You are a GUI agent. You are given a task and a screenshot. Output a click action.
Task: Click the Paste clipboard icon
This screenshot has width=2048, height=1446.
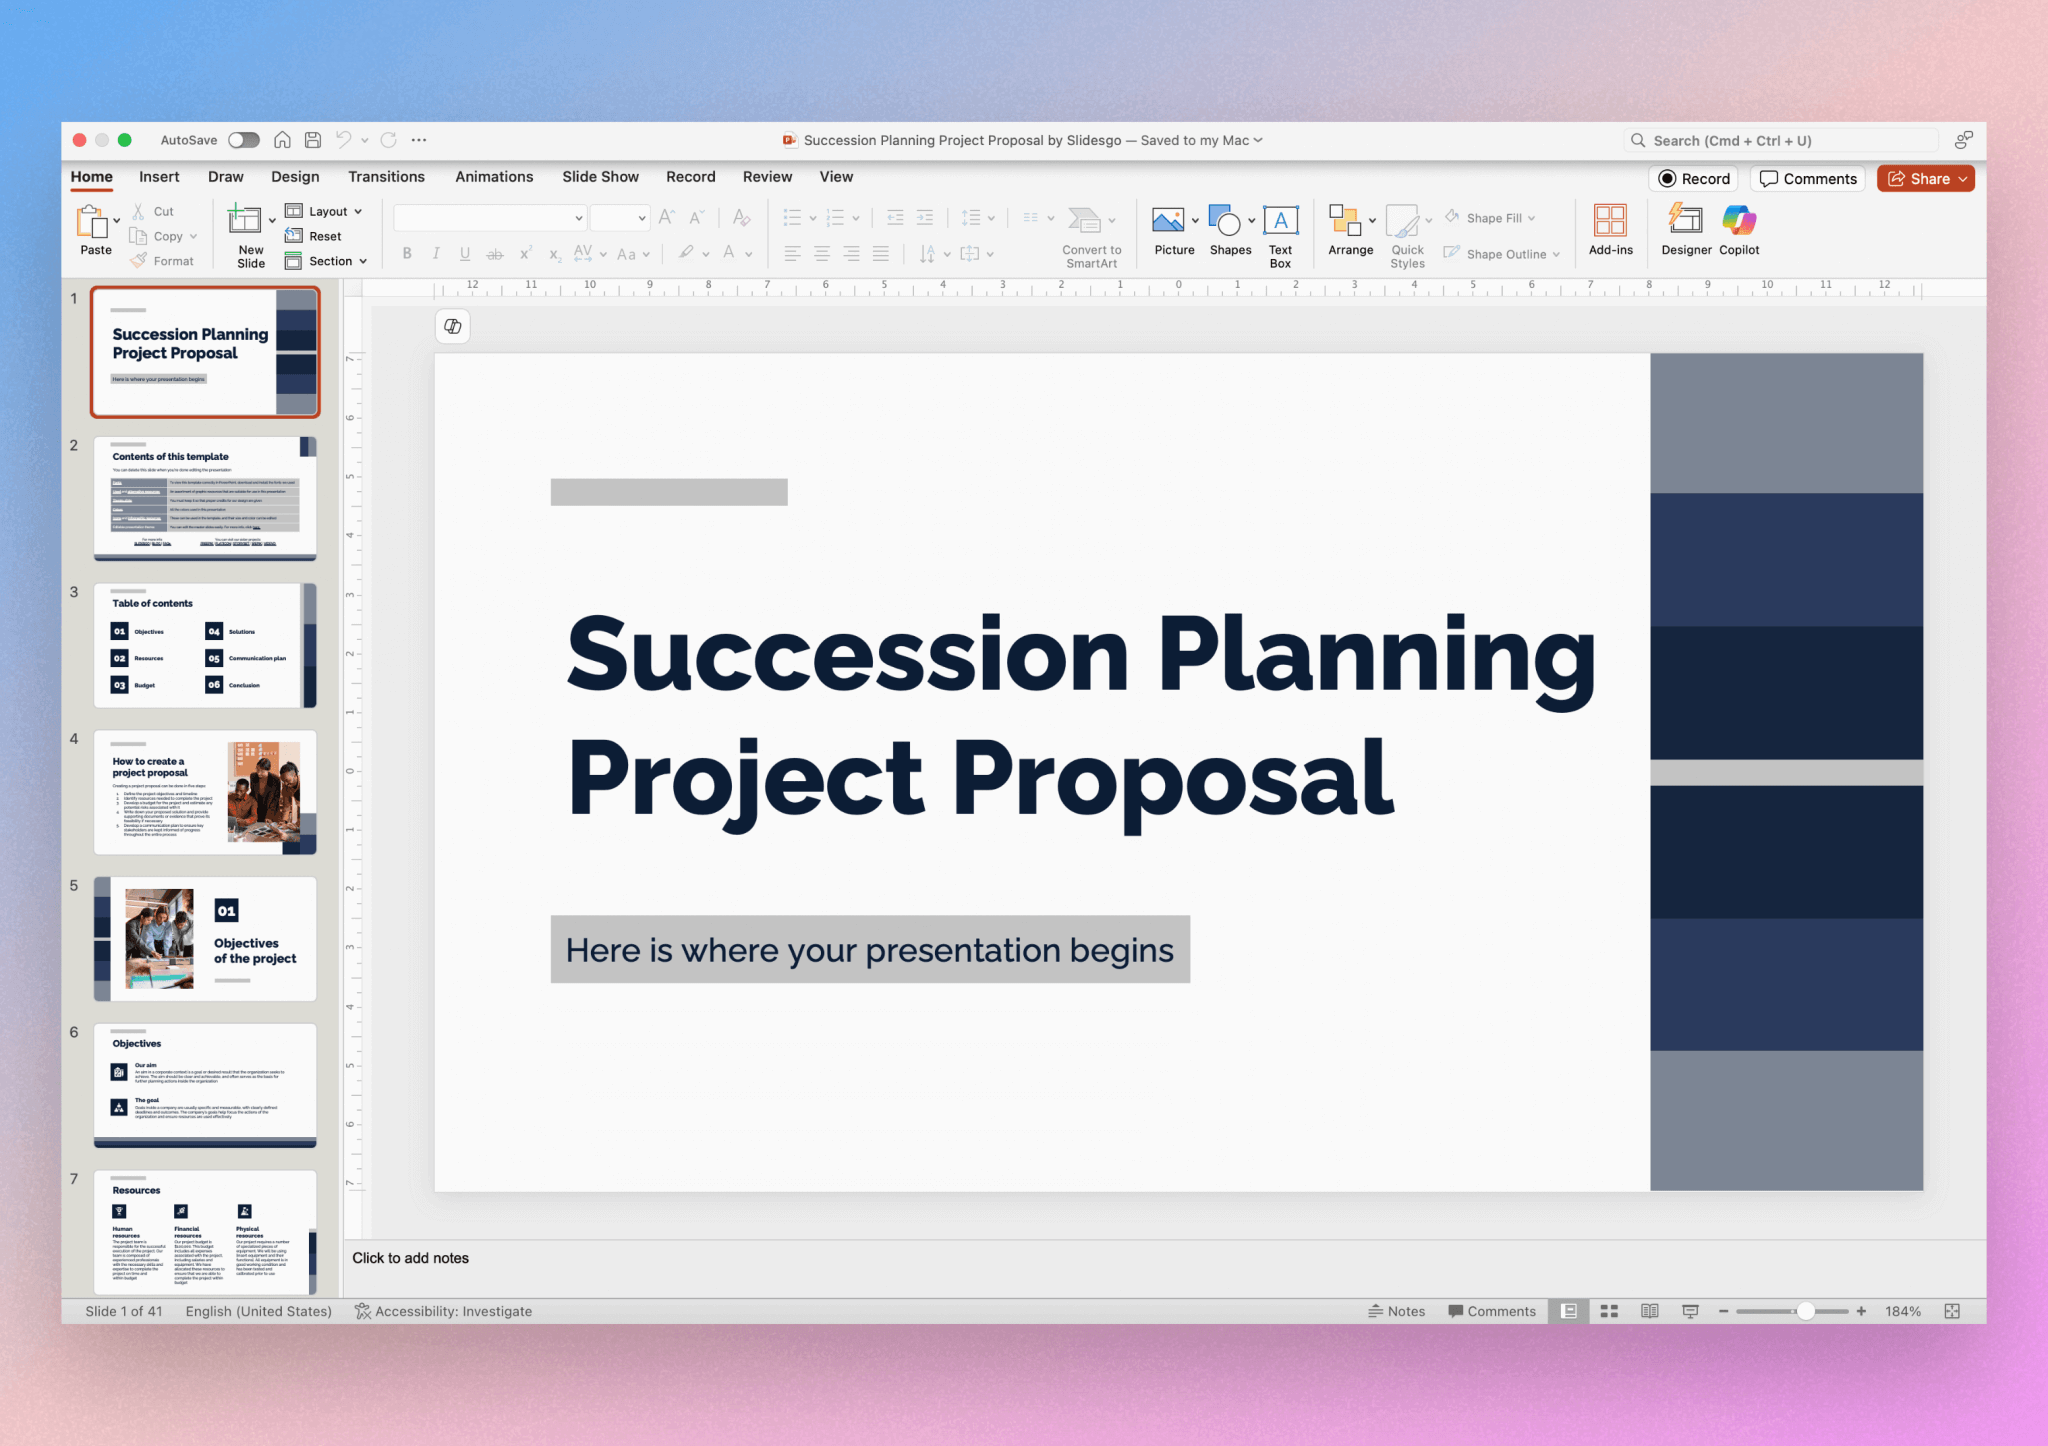93,222
